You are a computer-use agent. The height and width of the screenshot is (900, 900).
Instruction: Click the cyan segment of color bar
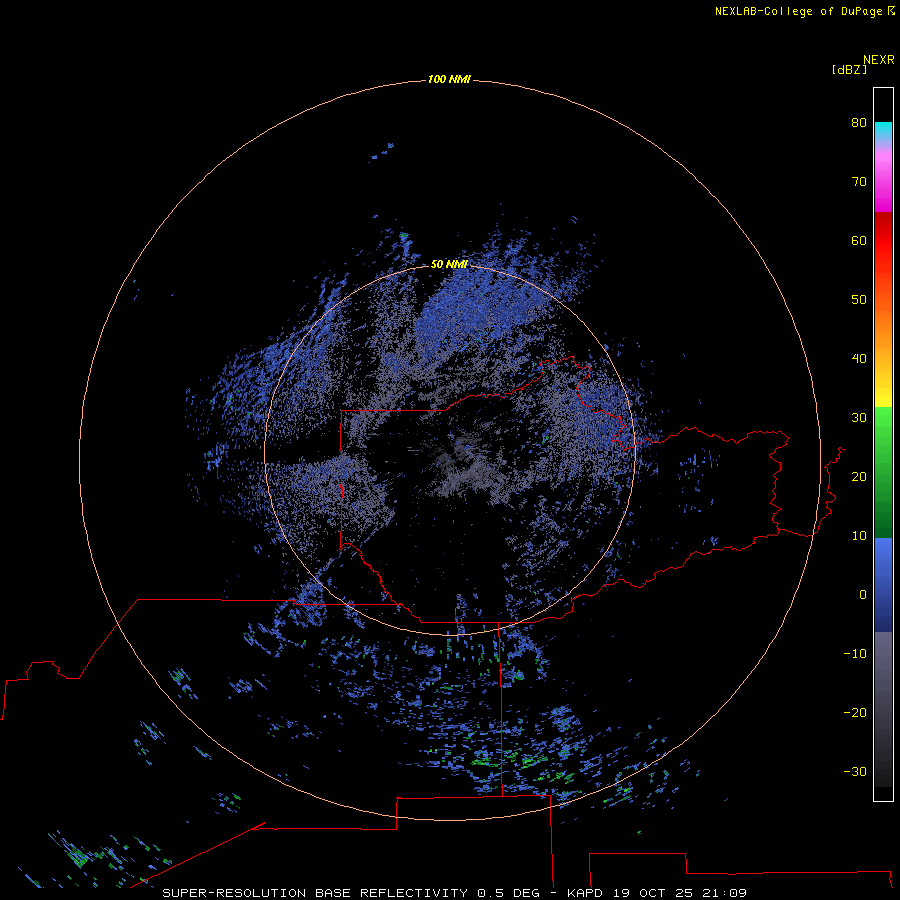click(883, 130)
